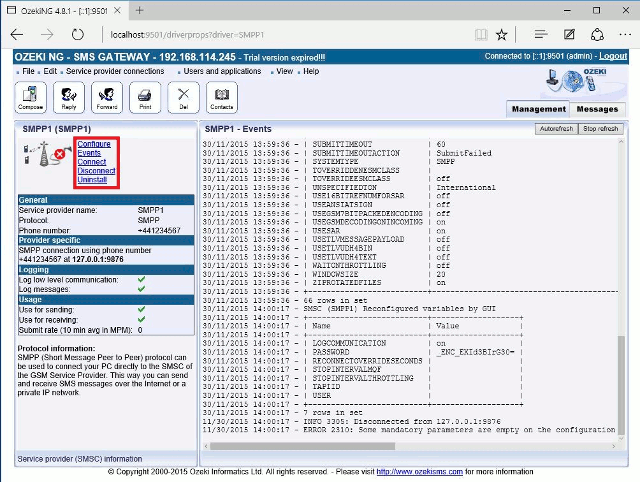The height and width of the screenshot is (482, 640).
Task: Open reading view book icon
Action: 481,35
